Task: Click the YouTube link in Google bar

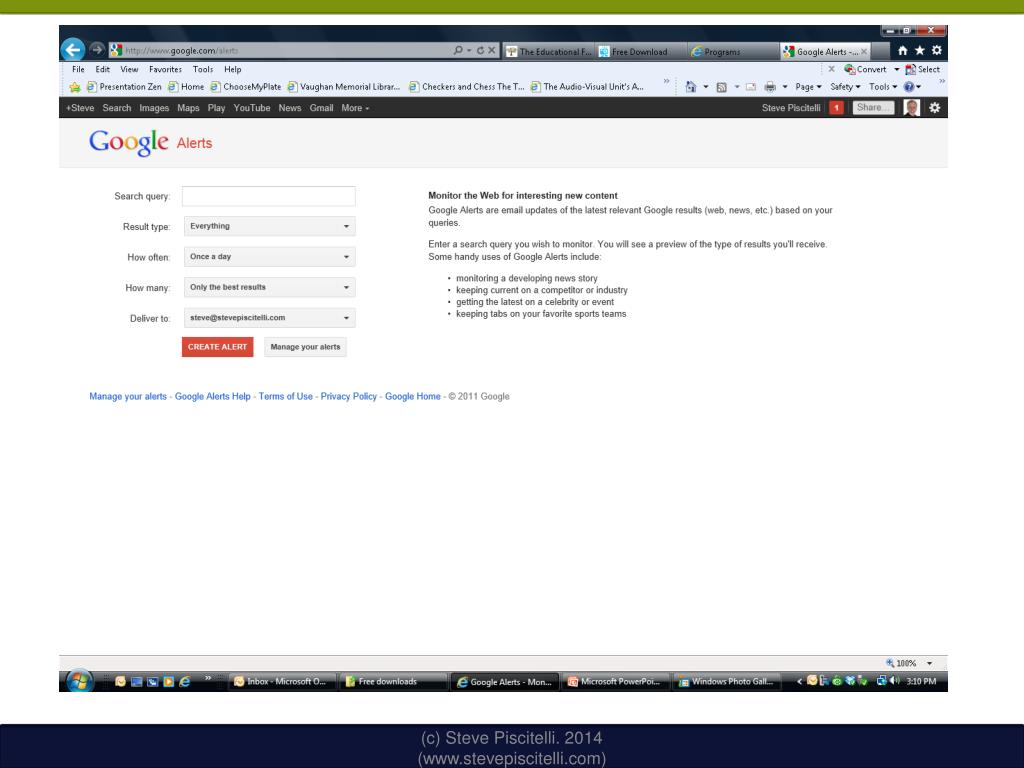Action: (251, 108)
